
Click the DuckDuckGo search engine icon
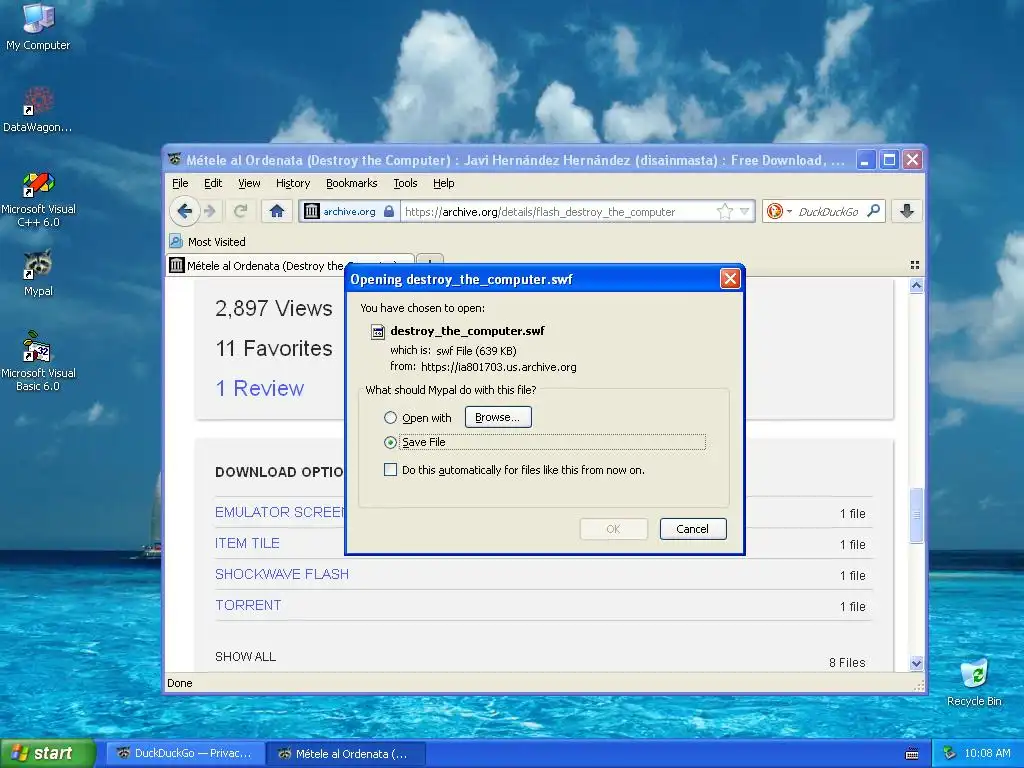775,211
